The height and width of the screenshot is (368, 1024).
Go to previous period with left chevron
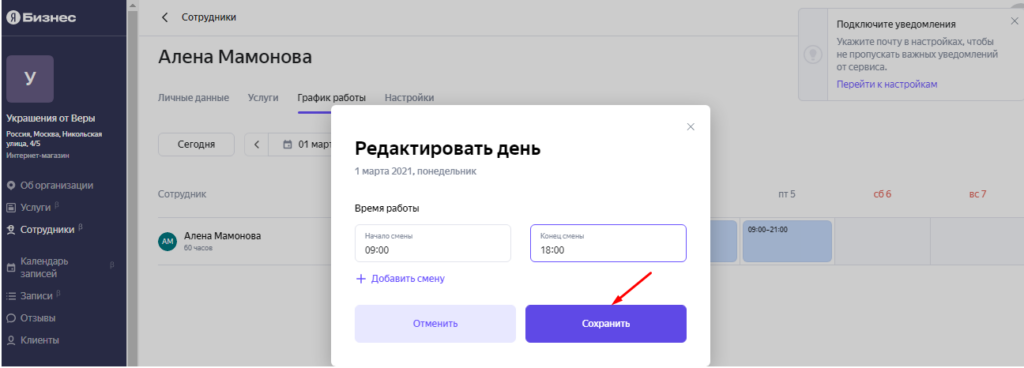click(257, 144)
